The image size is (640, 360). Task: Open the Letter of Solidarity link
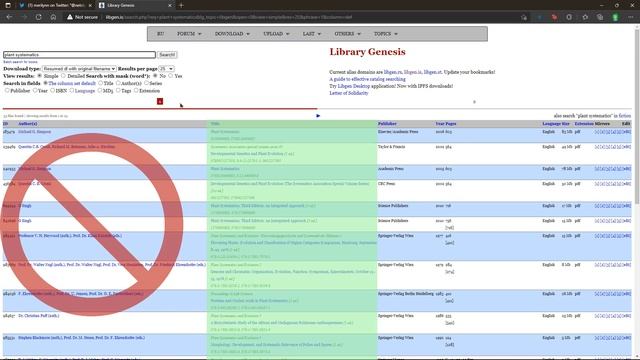click(349, 93)
